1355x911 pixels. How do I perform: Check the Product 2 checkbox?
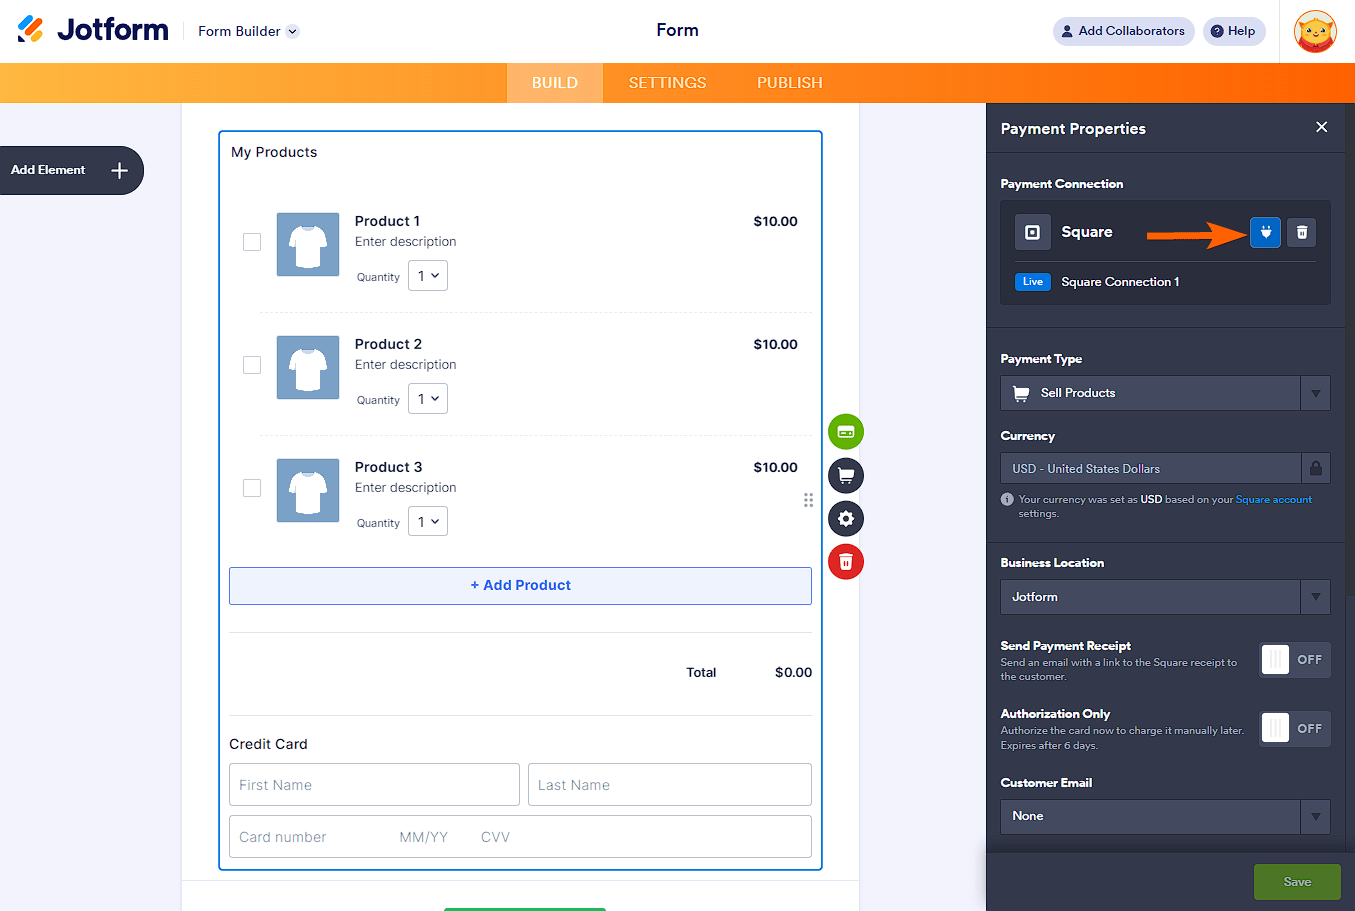click(252, 365)
